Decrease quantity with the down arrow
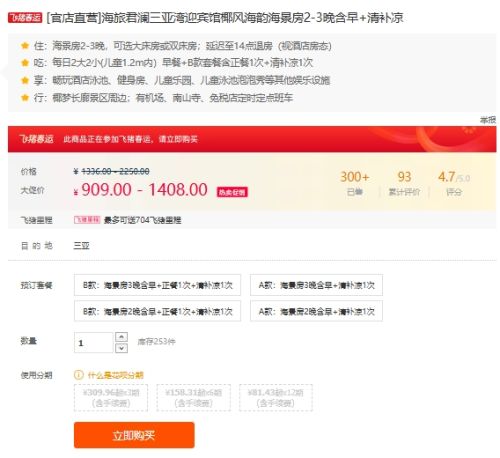The height and width of the screenshot is (458, 500). pos(121,348)
